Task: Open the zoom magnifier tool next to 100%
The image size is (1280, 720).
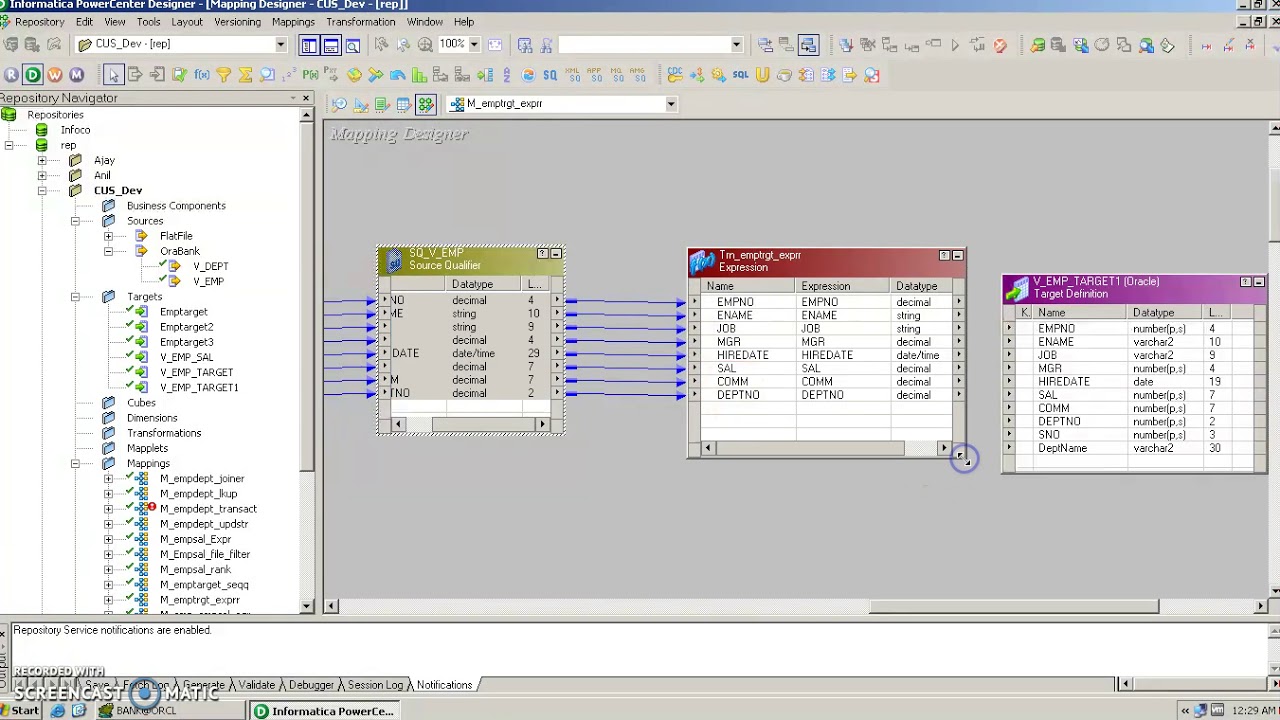Action: point(425,45)
